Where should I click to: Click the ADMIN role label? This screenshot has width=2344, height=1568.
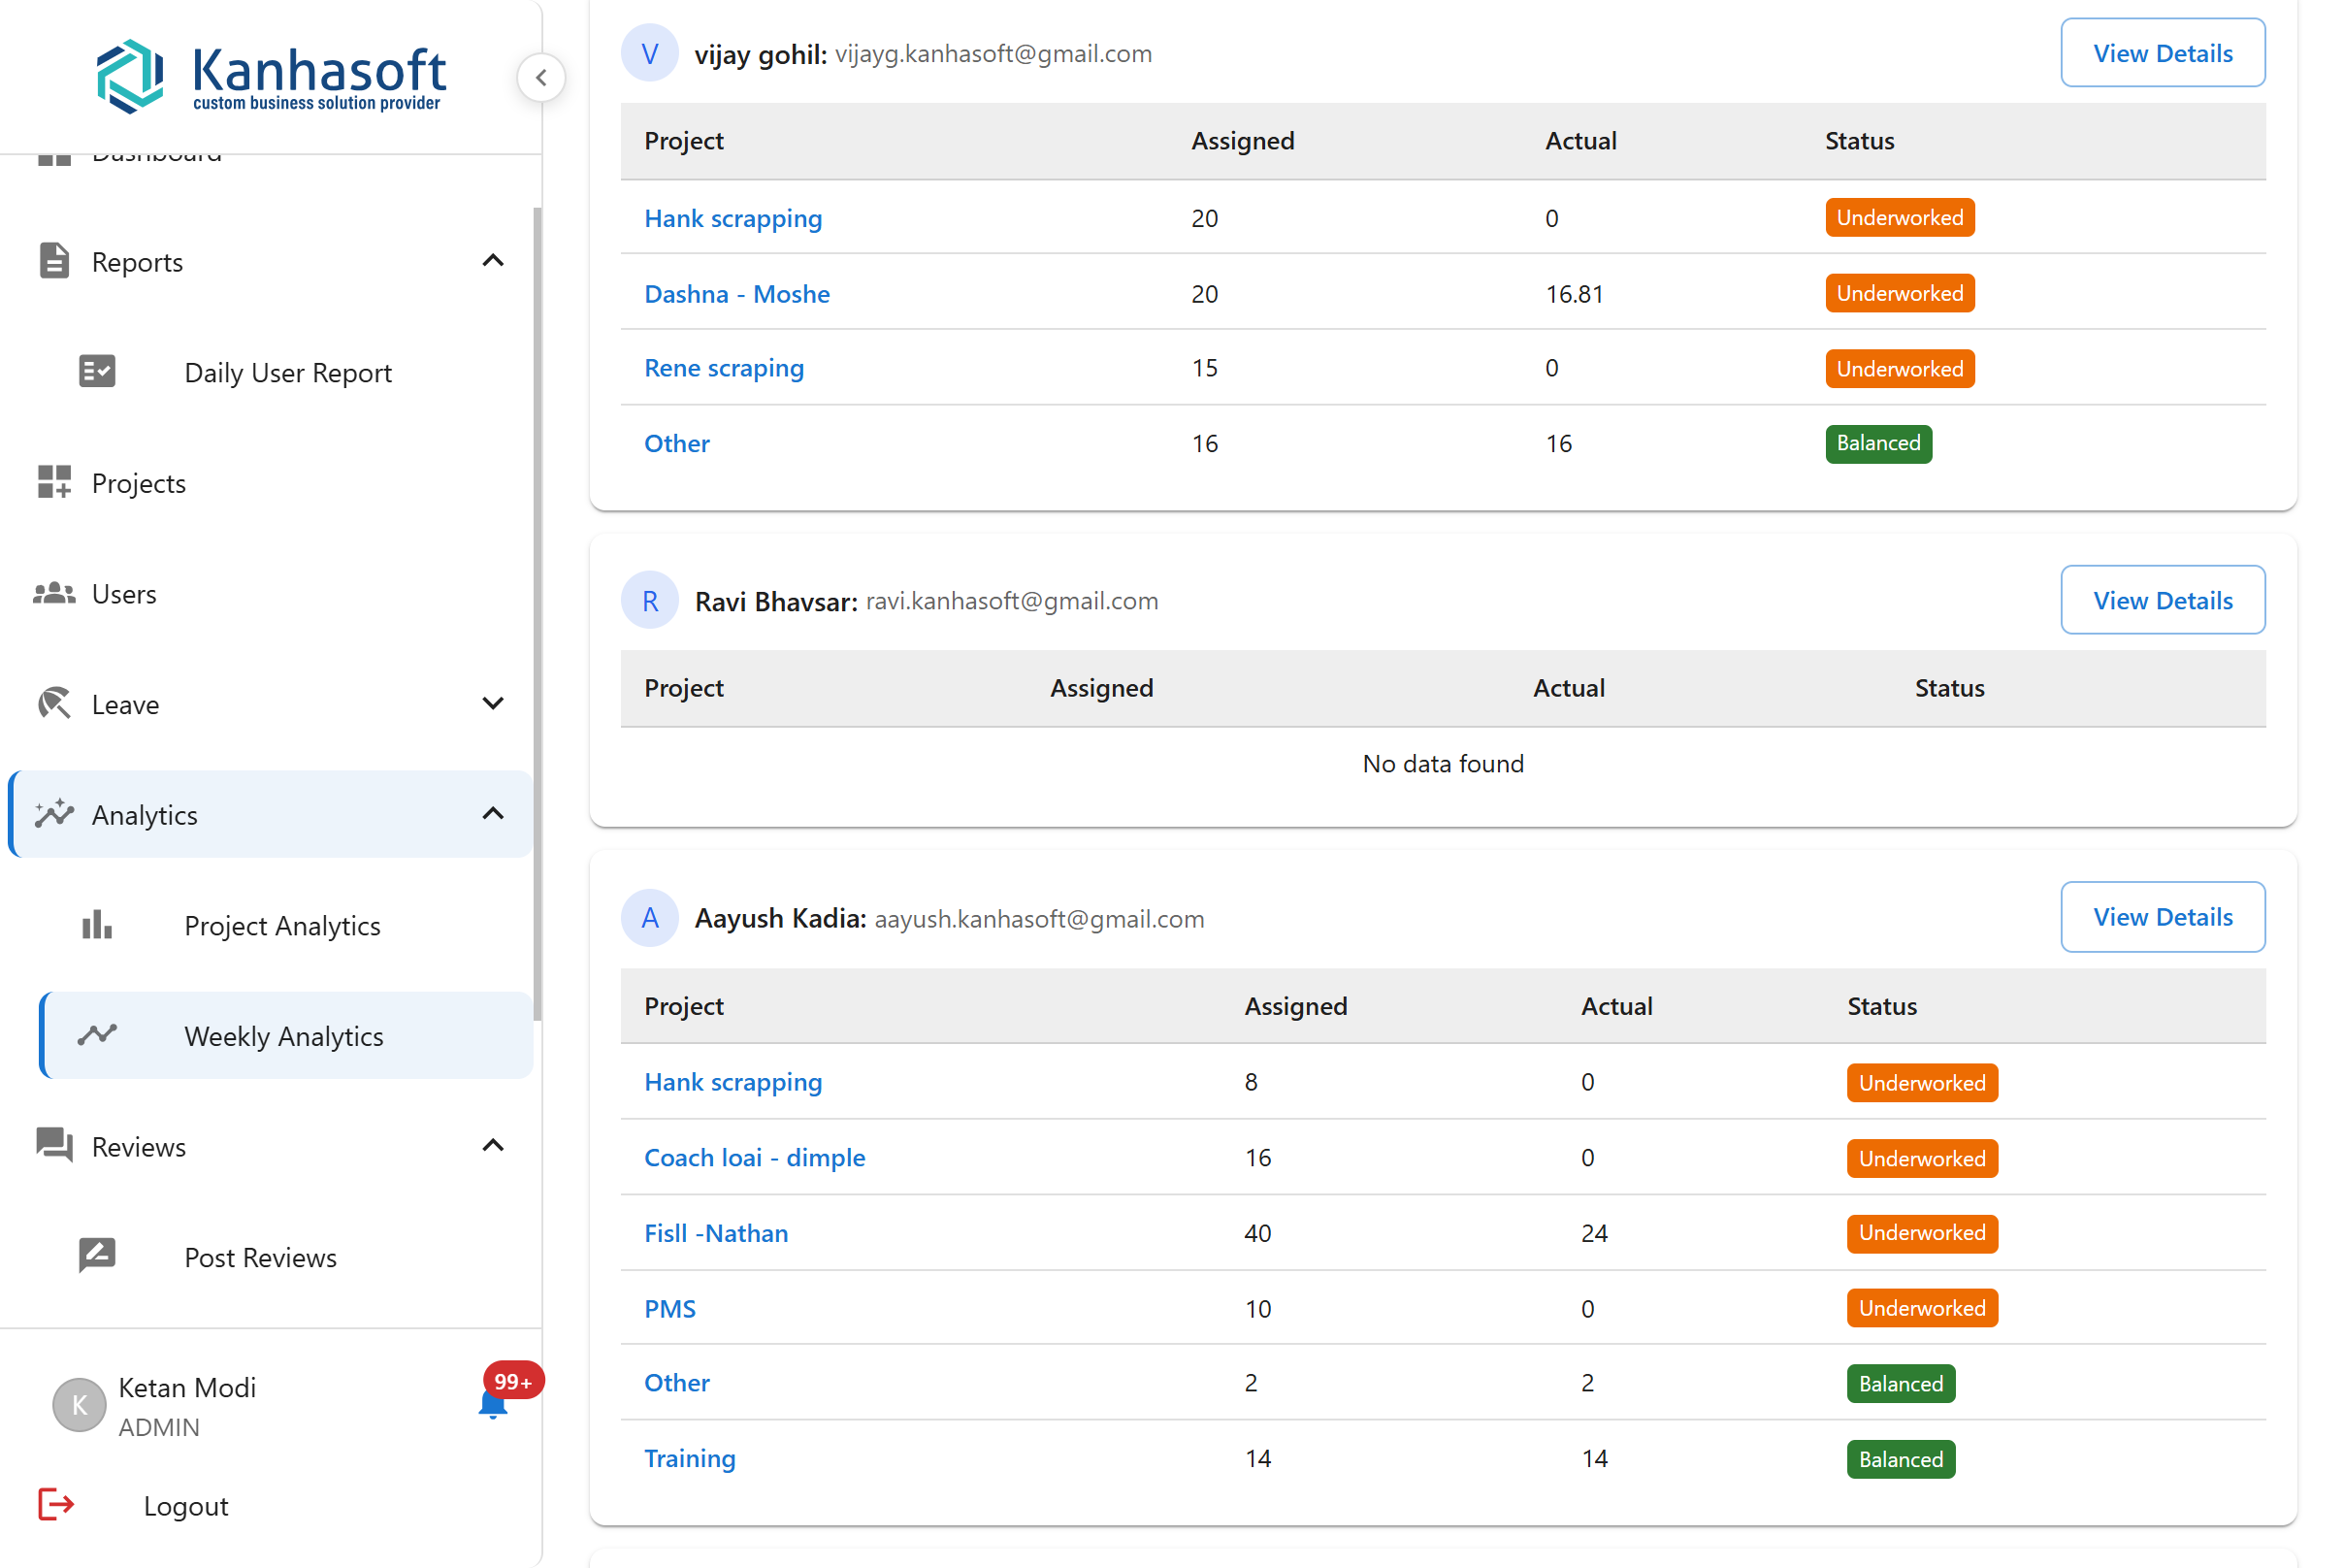coord(159,1427)
